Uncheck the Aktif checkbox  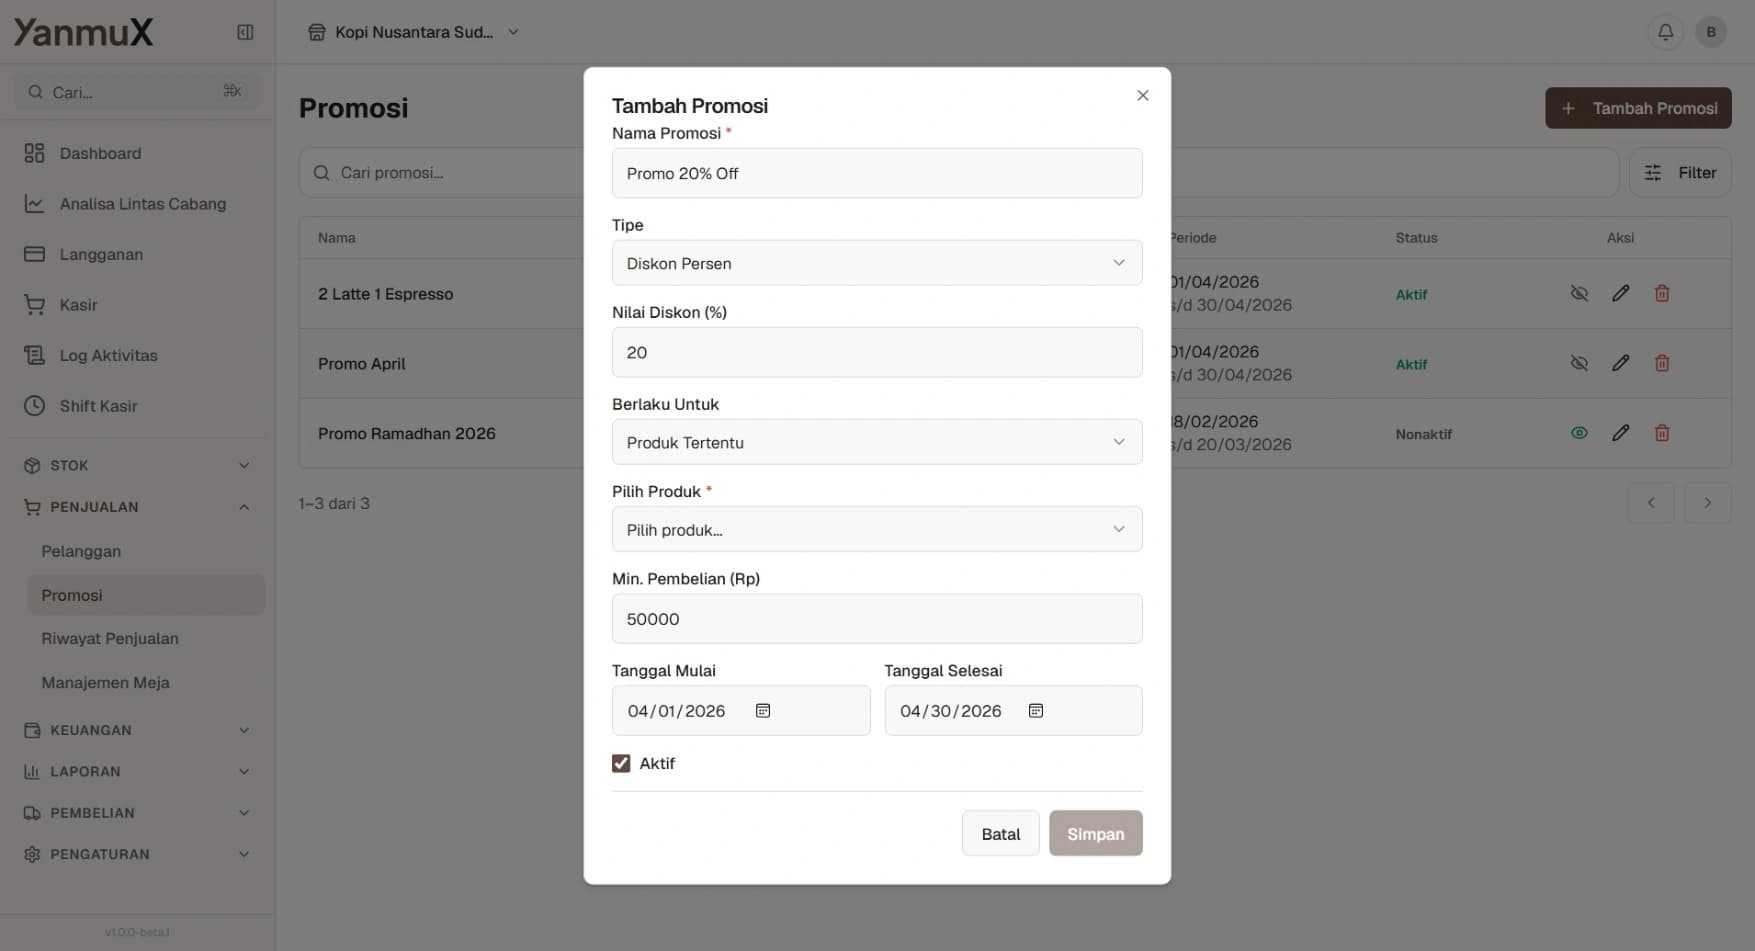(x=621, y=764)
